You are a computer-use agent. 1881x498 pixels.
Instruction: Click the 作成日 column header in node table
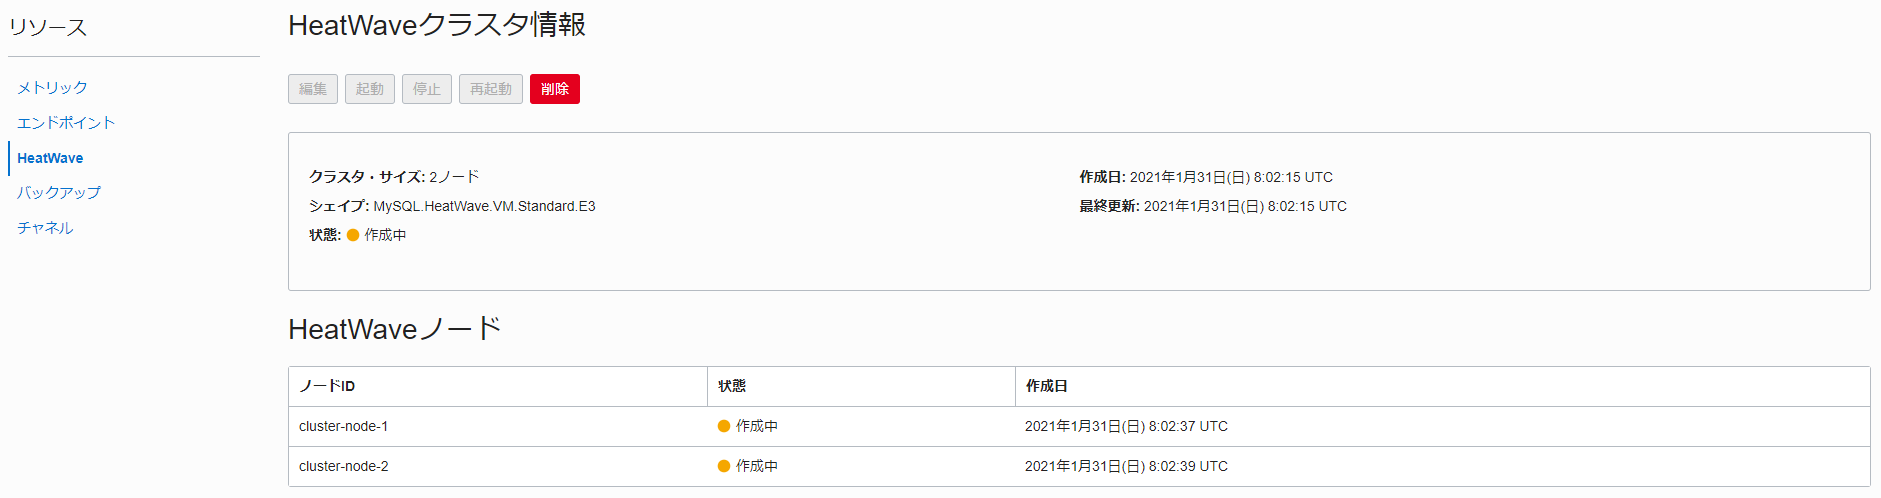pyautogui.click(x=1046, y=386)
